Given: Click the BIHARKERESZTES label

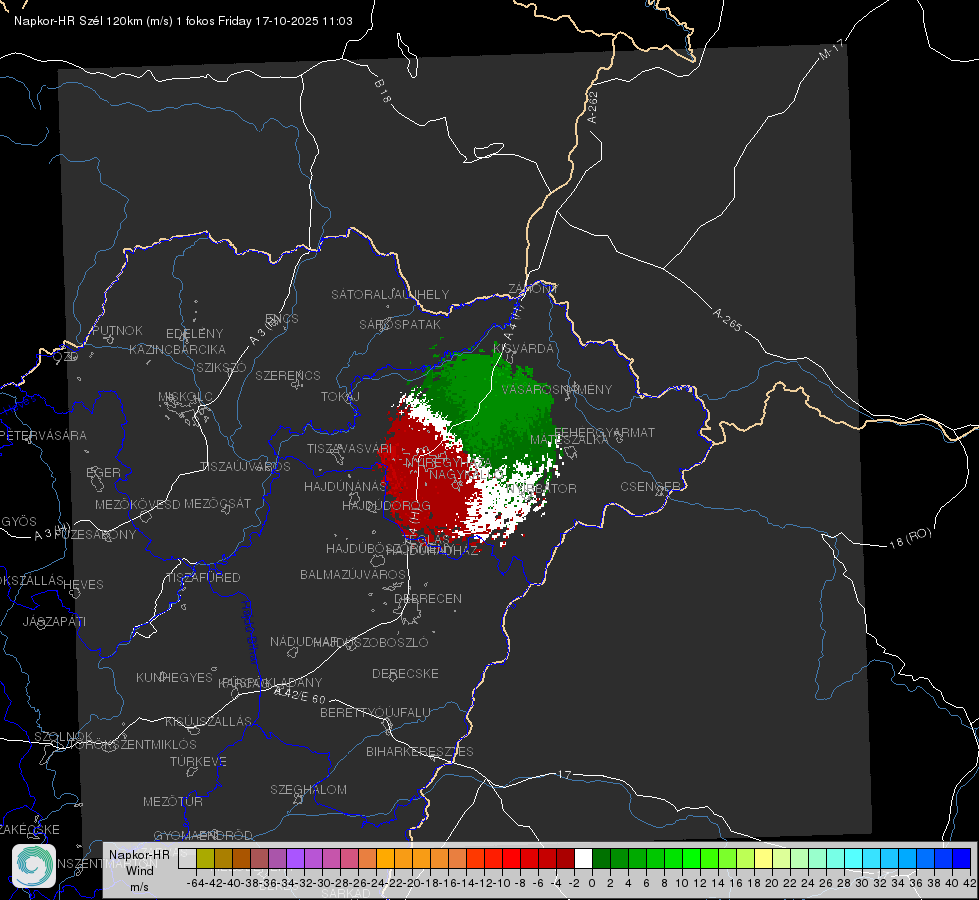Looking at the screenshot, I should (x=420, y=751).
